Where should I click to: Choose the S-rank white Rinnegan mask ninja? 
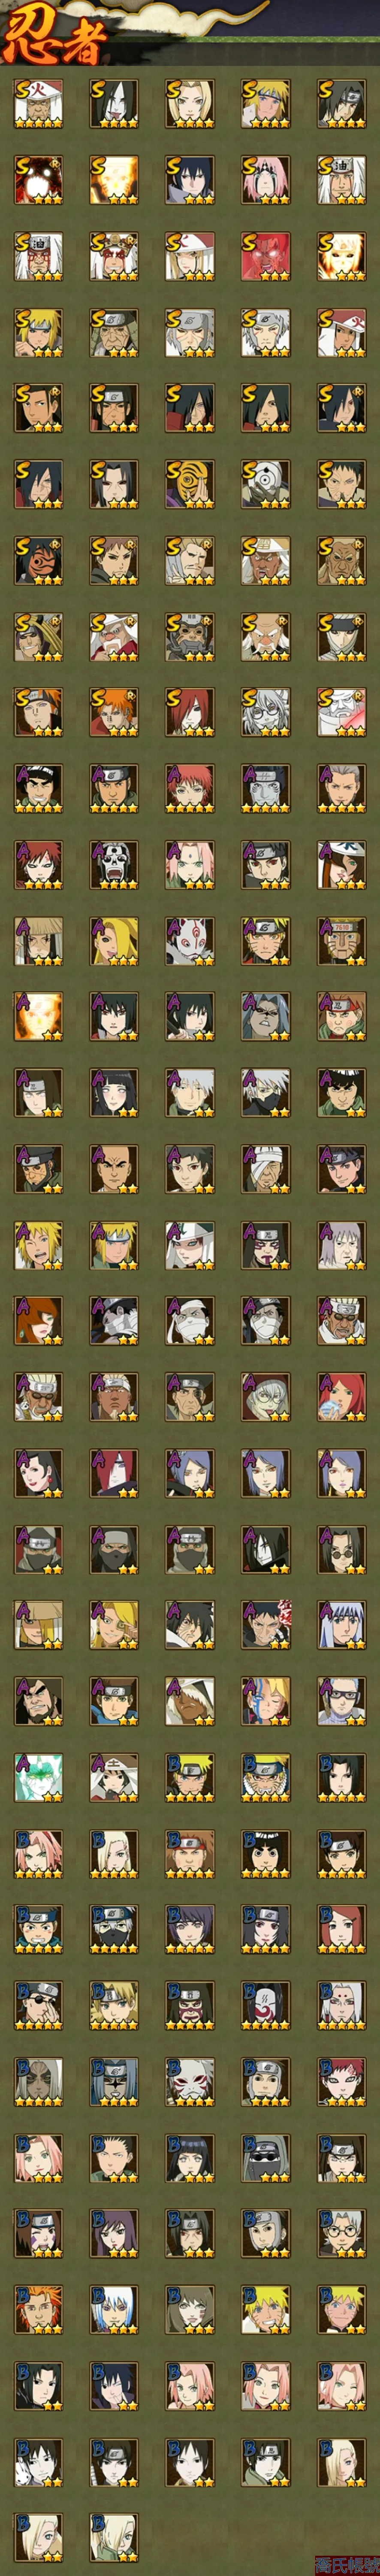266,483
